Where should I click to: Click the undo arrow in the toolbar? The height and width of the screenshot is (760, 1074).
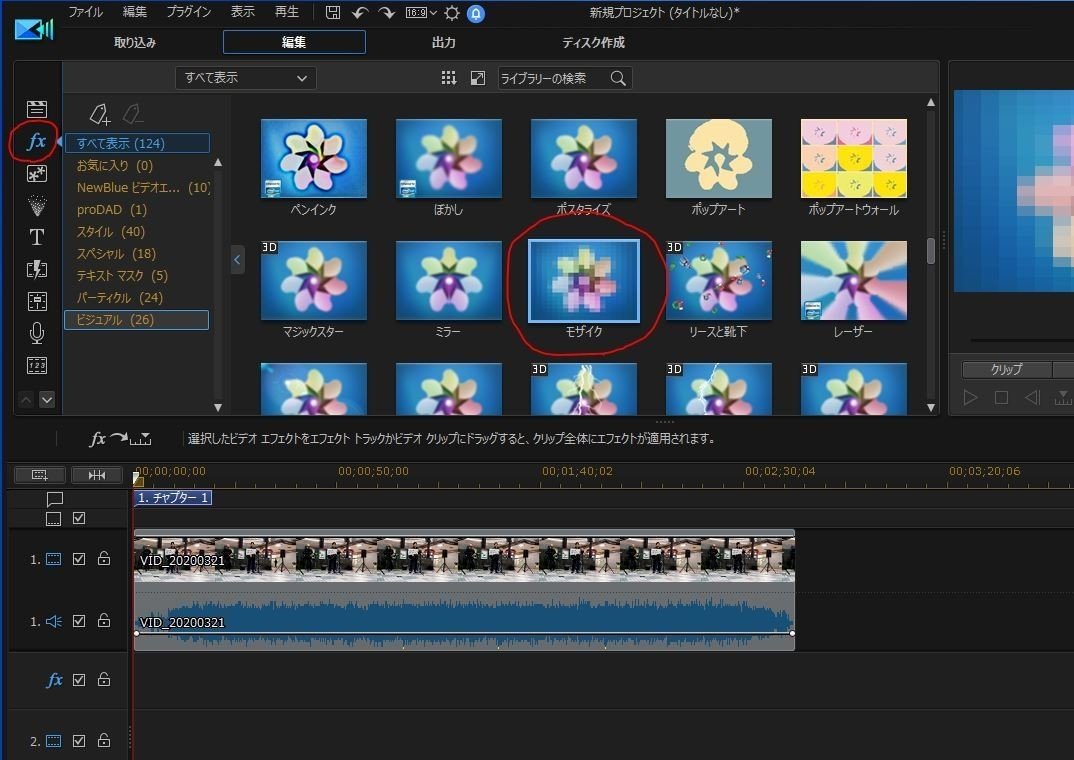(x=360, y=13)
